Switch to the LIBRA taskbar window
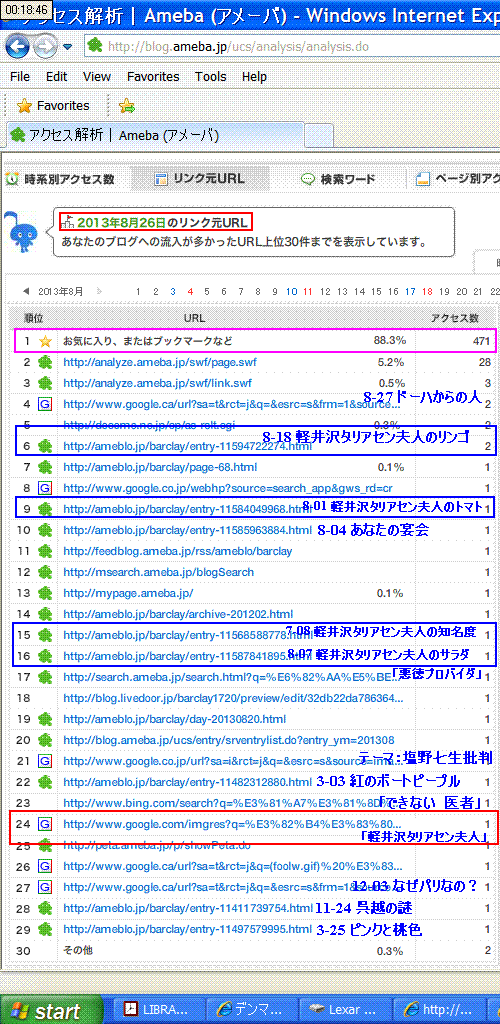500x1024 pixels. [x=159, y=1011]
